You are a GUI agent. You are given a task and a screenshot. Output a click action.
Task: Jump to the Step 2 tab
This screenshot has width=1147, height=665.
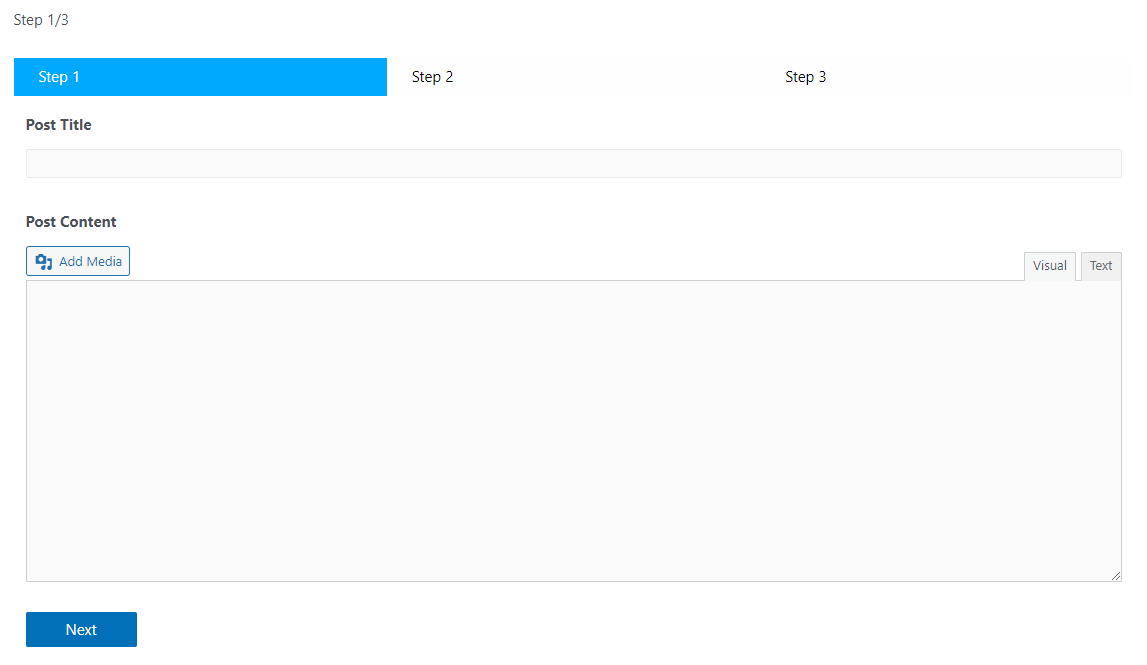(x=574, y=77)
